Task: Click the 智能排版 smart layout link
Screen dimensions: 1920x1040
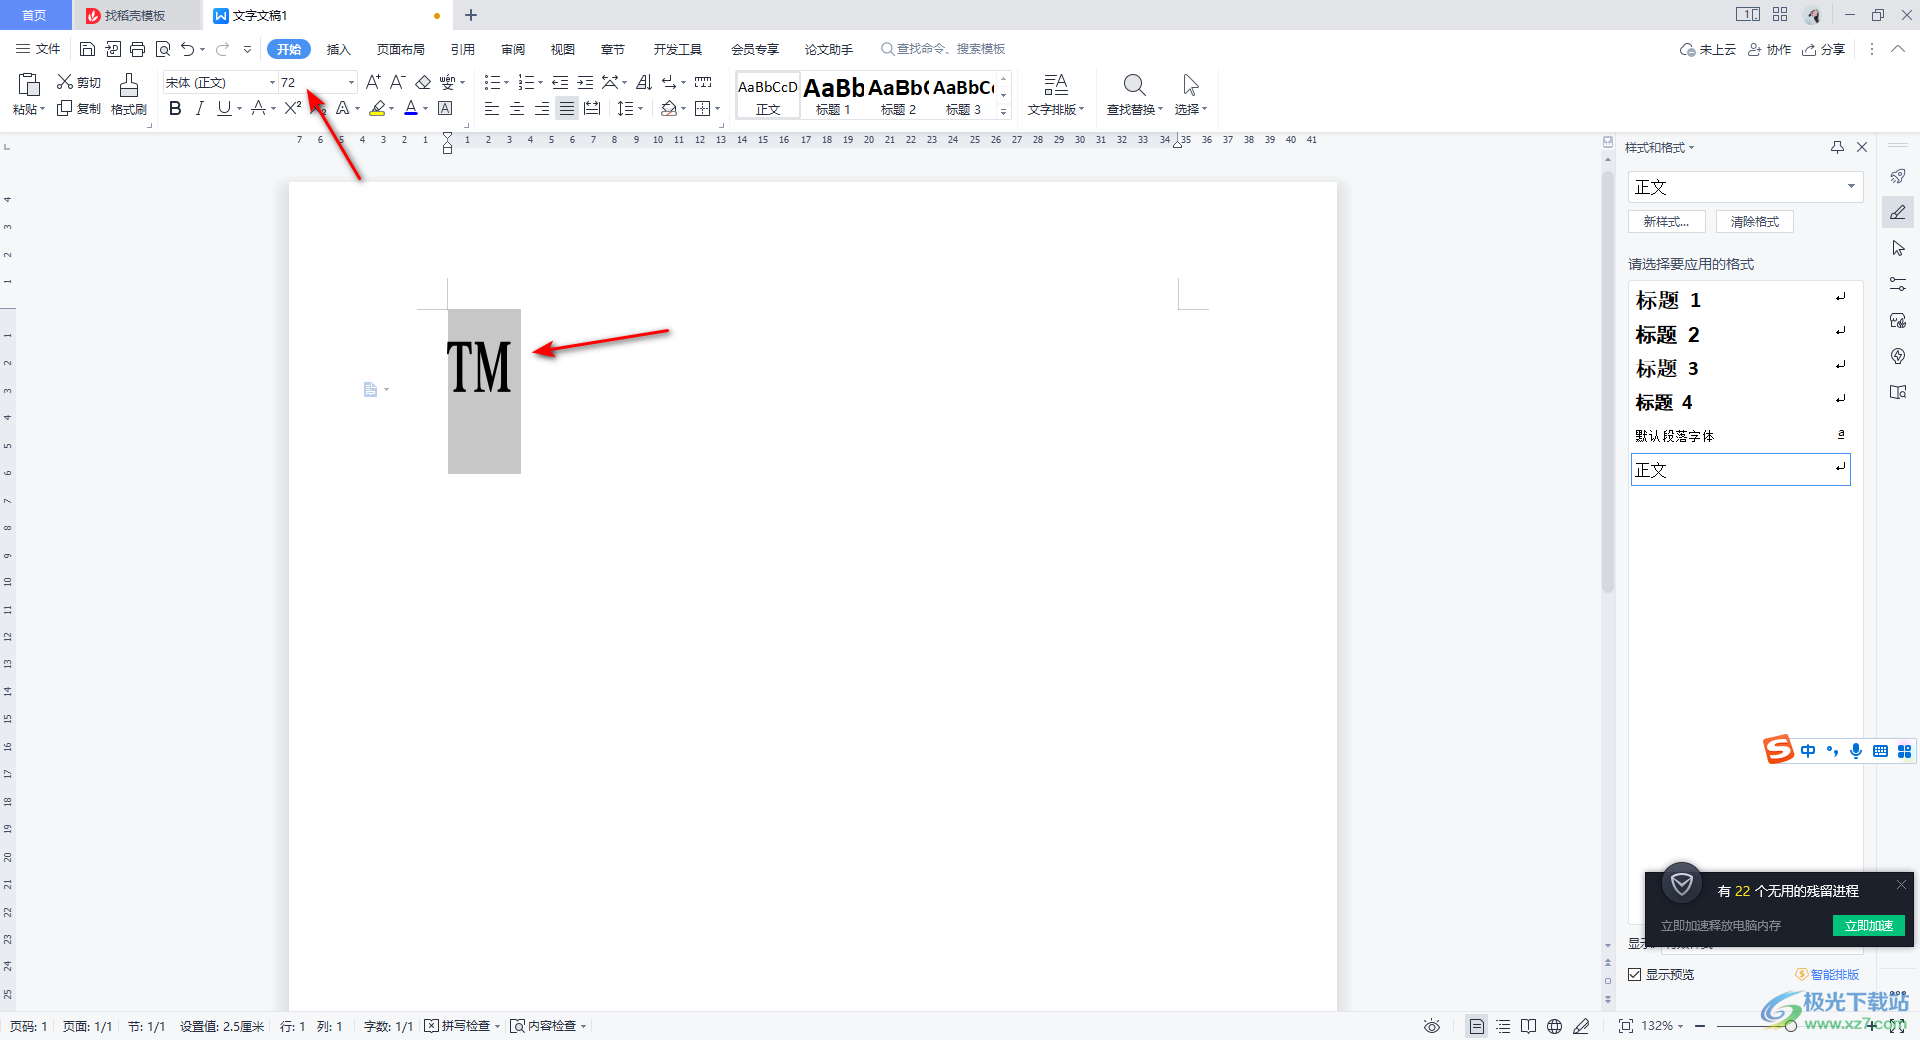Action: (x=1828, y=974)
